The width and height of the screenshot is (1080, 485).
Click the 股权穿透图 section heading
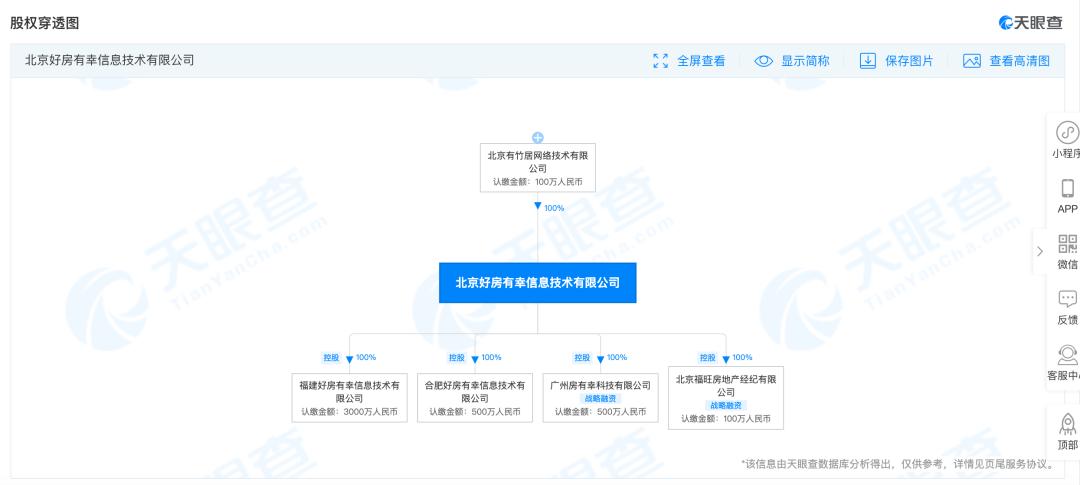point(44,23)
